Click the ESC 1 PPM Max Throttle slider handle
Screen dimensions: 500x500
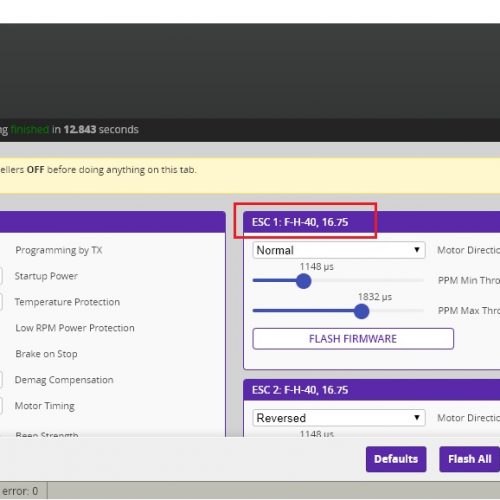click(361, 311)
